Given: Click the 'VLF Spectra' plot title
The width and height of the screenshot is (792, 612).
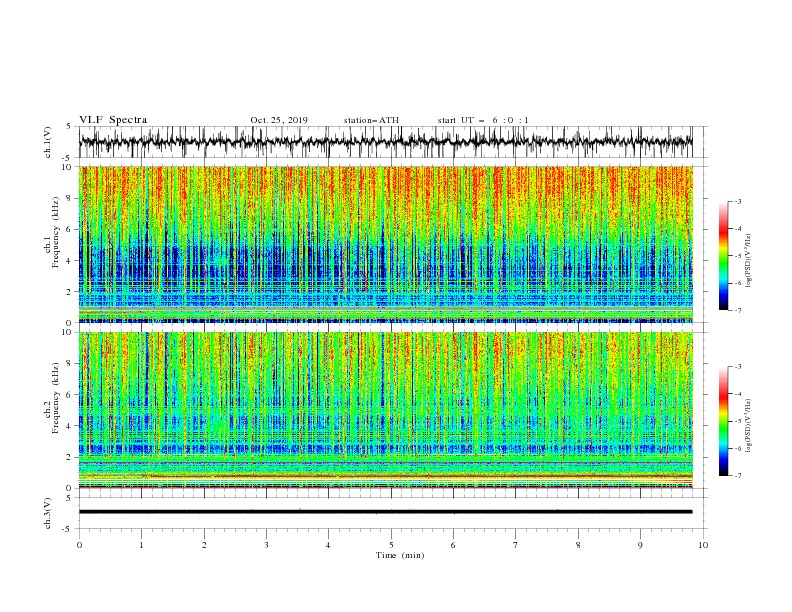Looking at the screenshot, I should pyautogui.click(x=113, y=120).
